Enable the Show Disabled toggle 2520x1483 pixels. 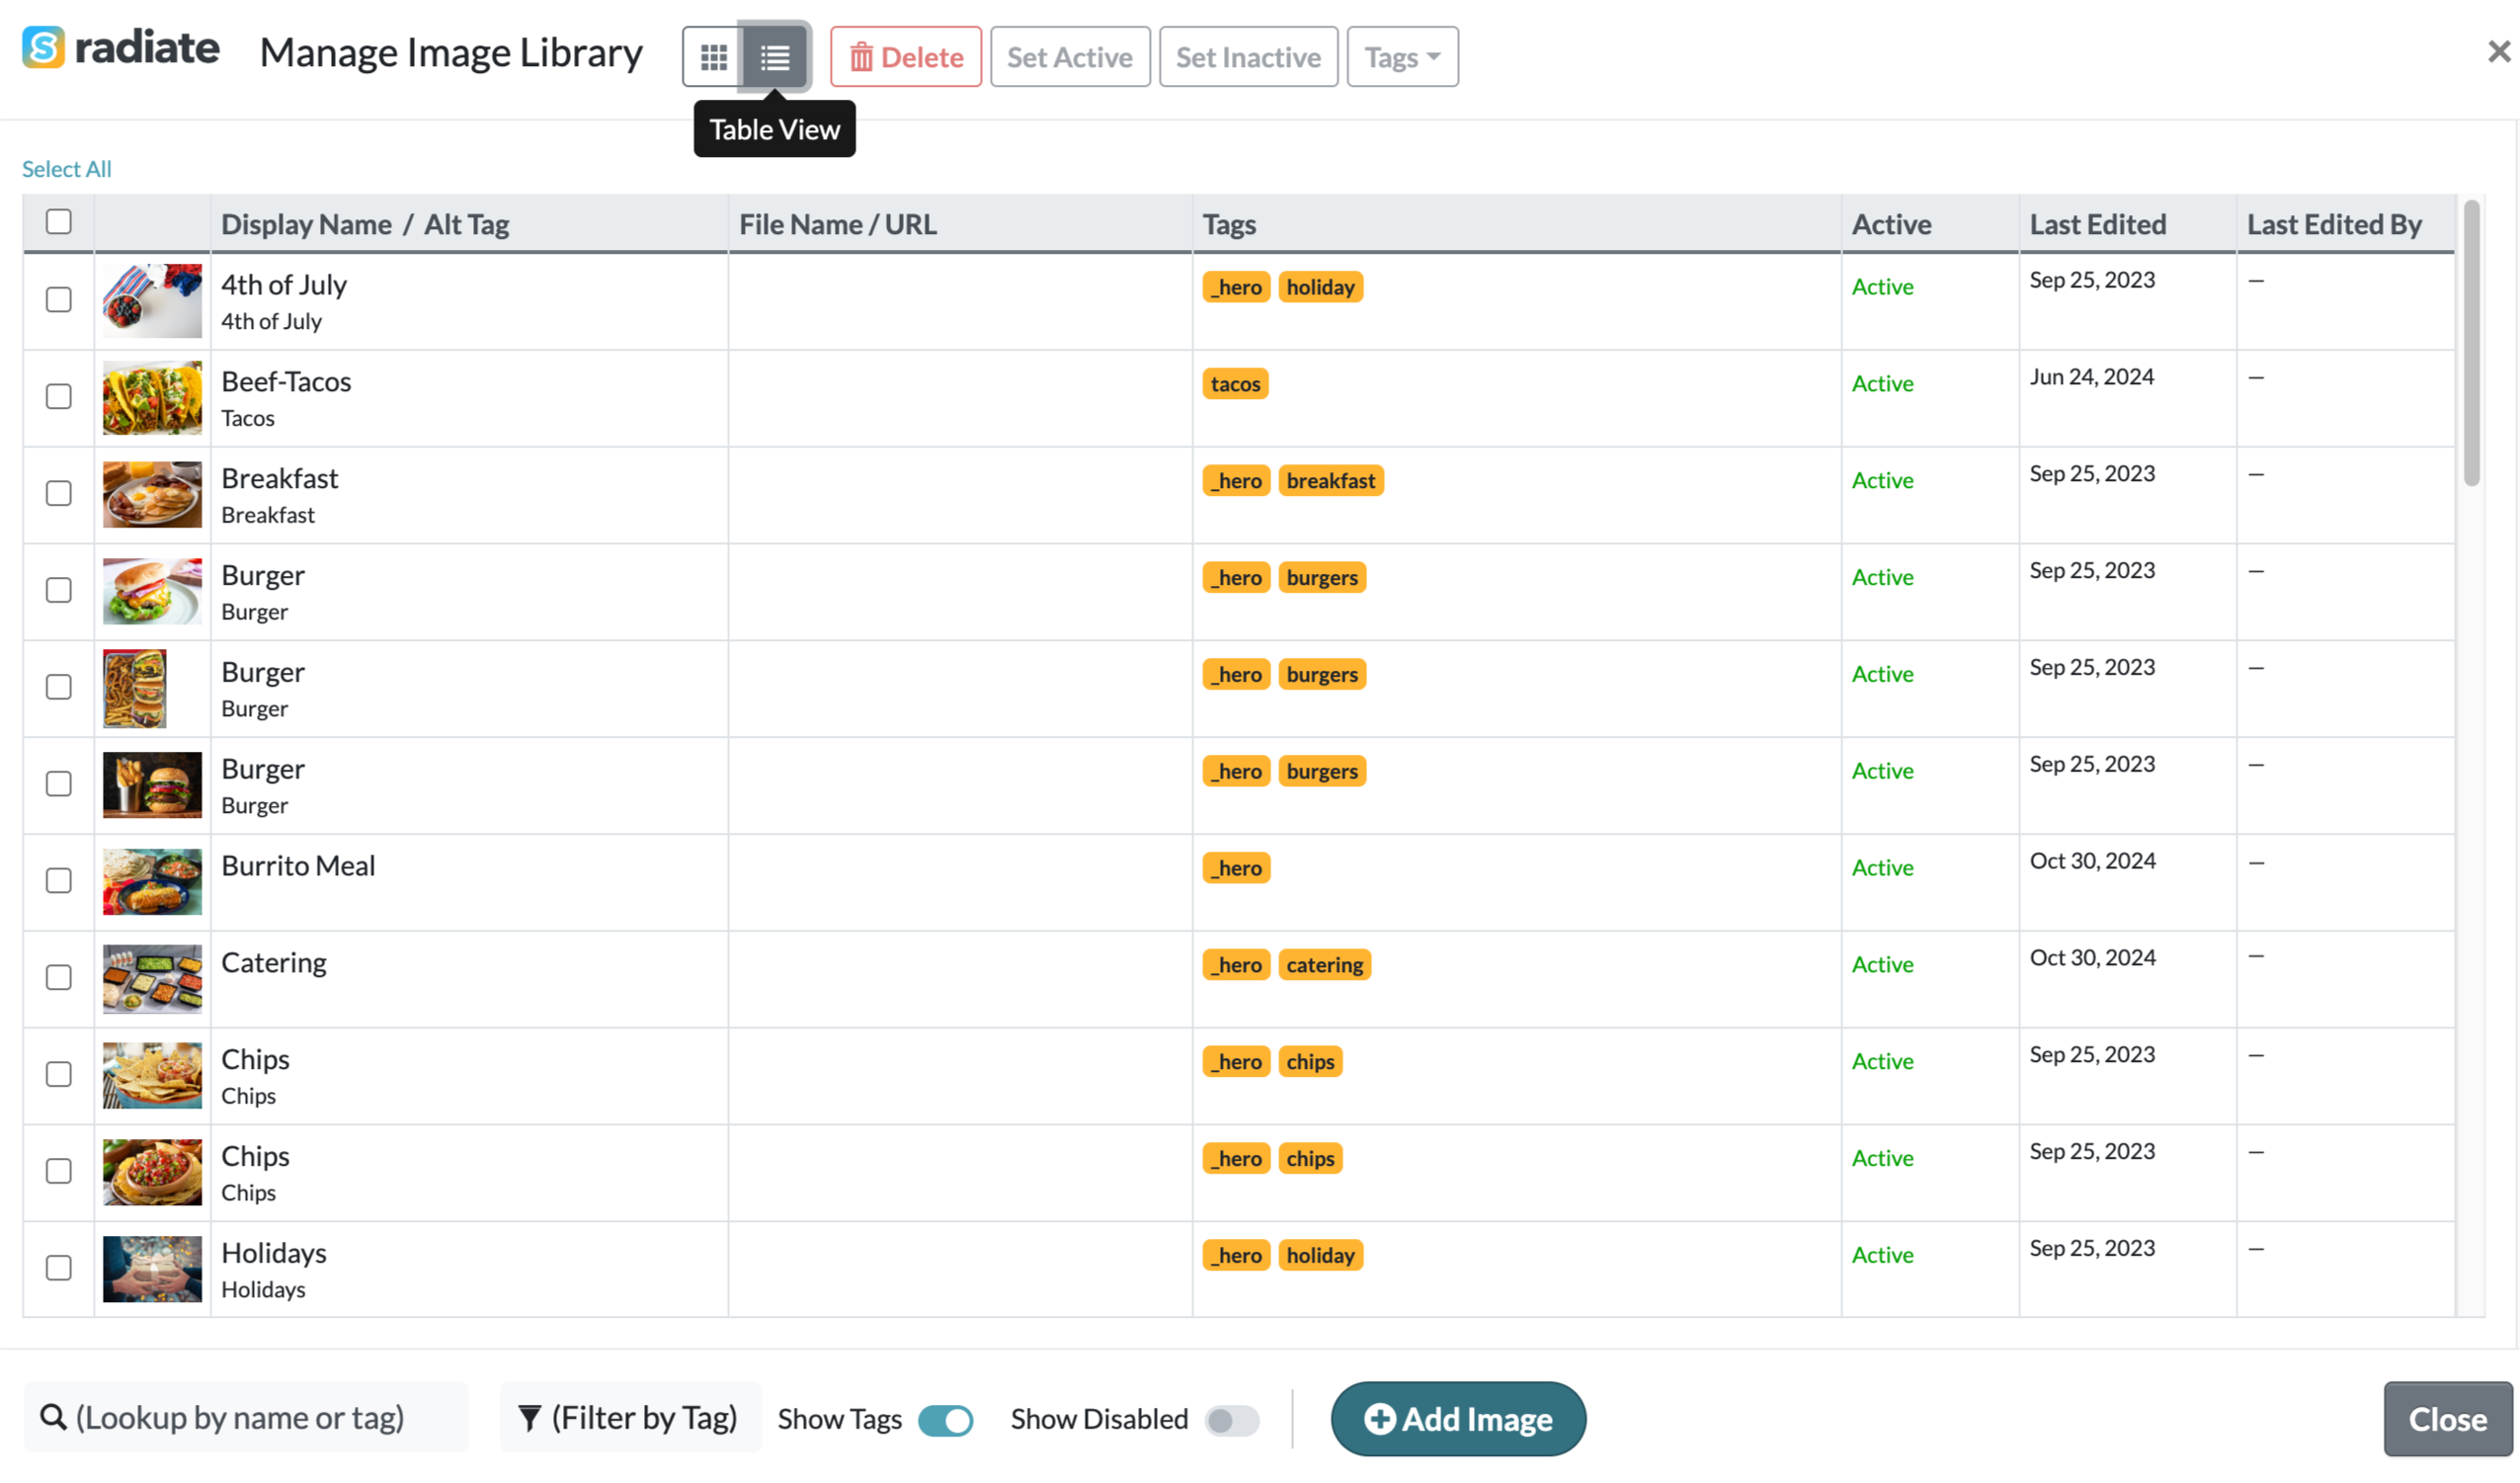coord(1232,1420)
